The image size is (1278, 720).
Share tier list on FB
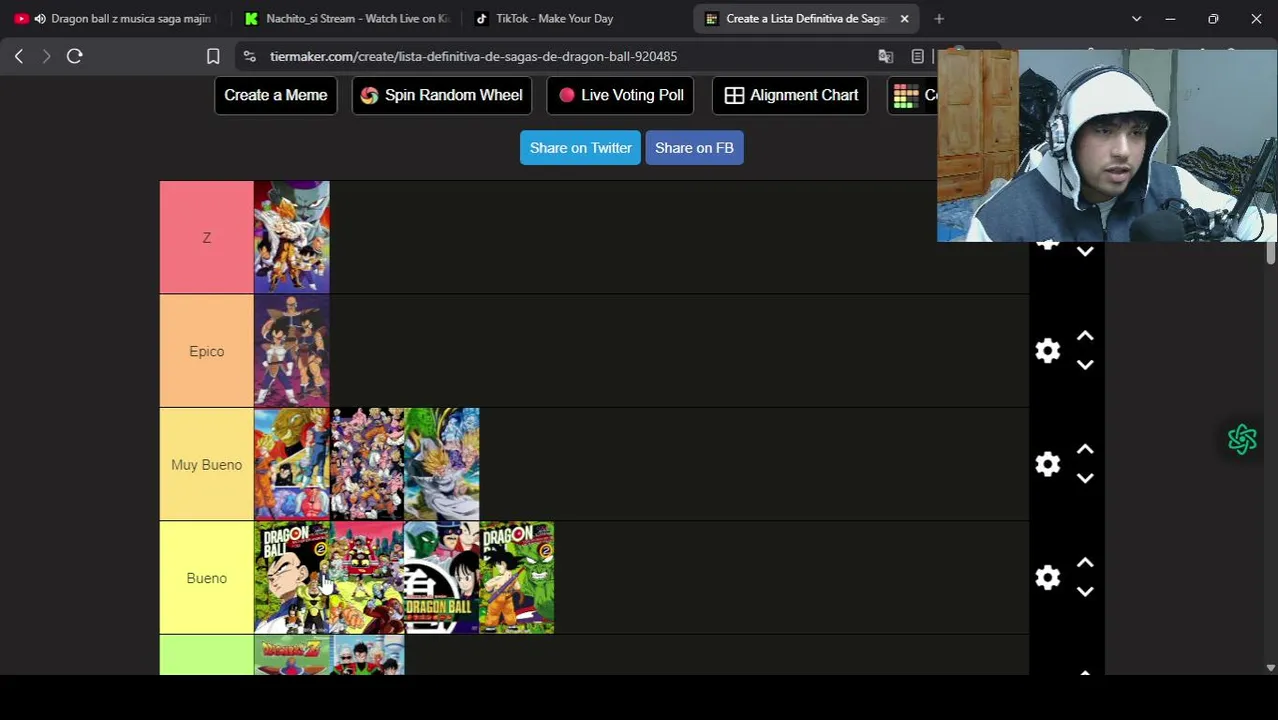click(x=694, y=148)
